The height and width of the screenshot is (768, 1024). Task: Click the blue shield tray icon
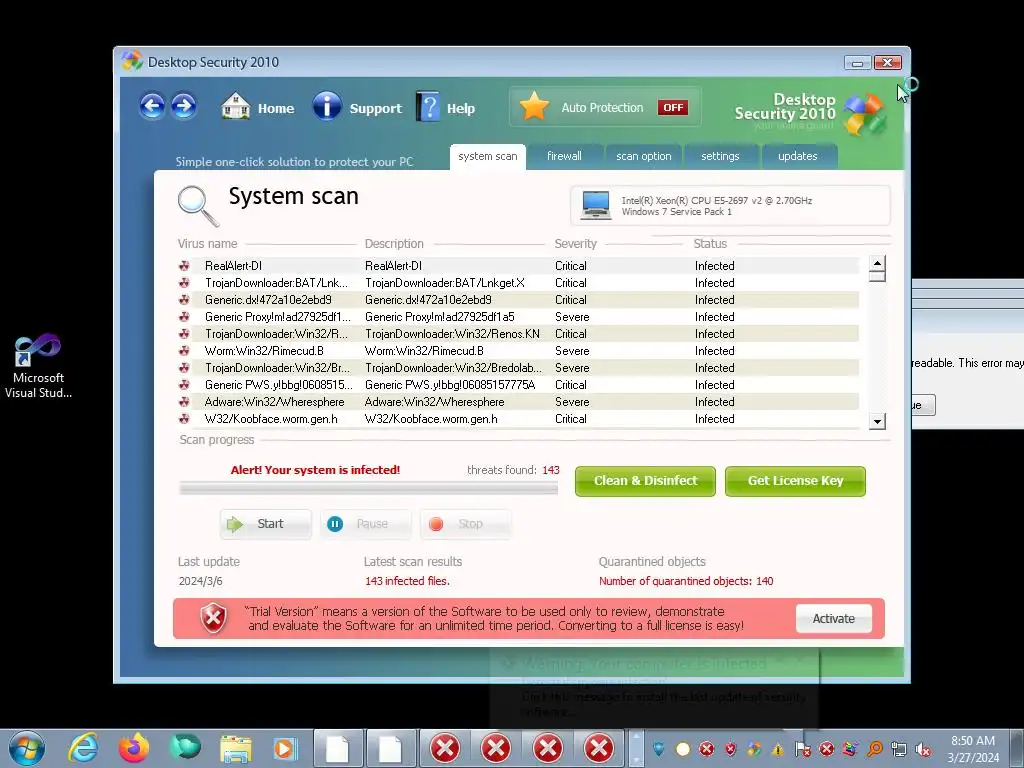(658, 749)
